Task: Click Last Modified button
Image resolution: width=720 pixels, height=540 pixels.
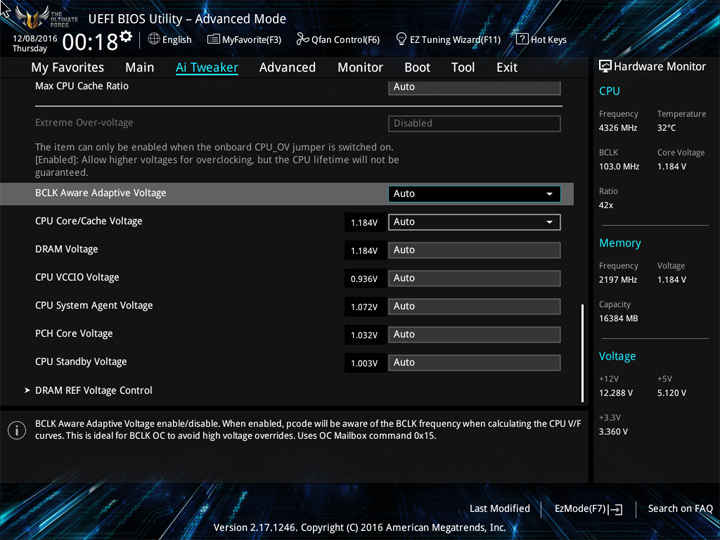Action: (x=500, y=508)
